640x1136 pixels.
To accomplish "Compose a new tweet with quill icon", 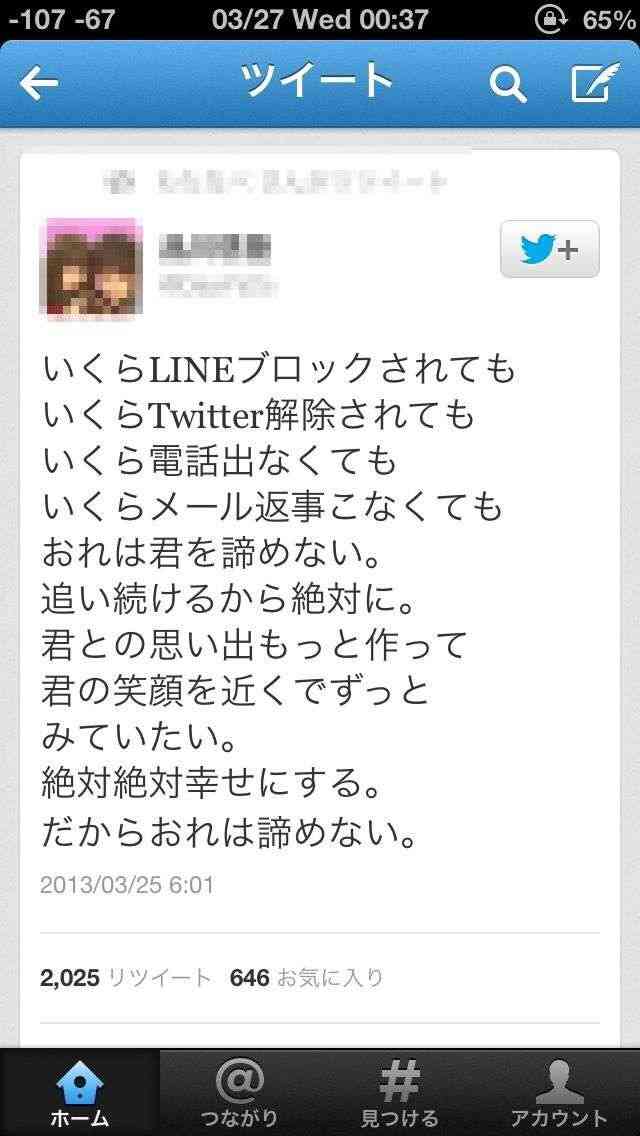I will (x=596, y=82).
